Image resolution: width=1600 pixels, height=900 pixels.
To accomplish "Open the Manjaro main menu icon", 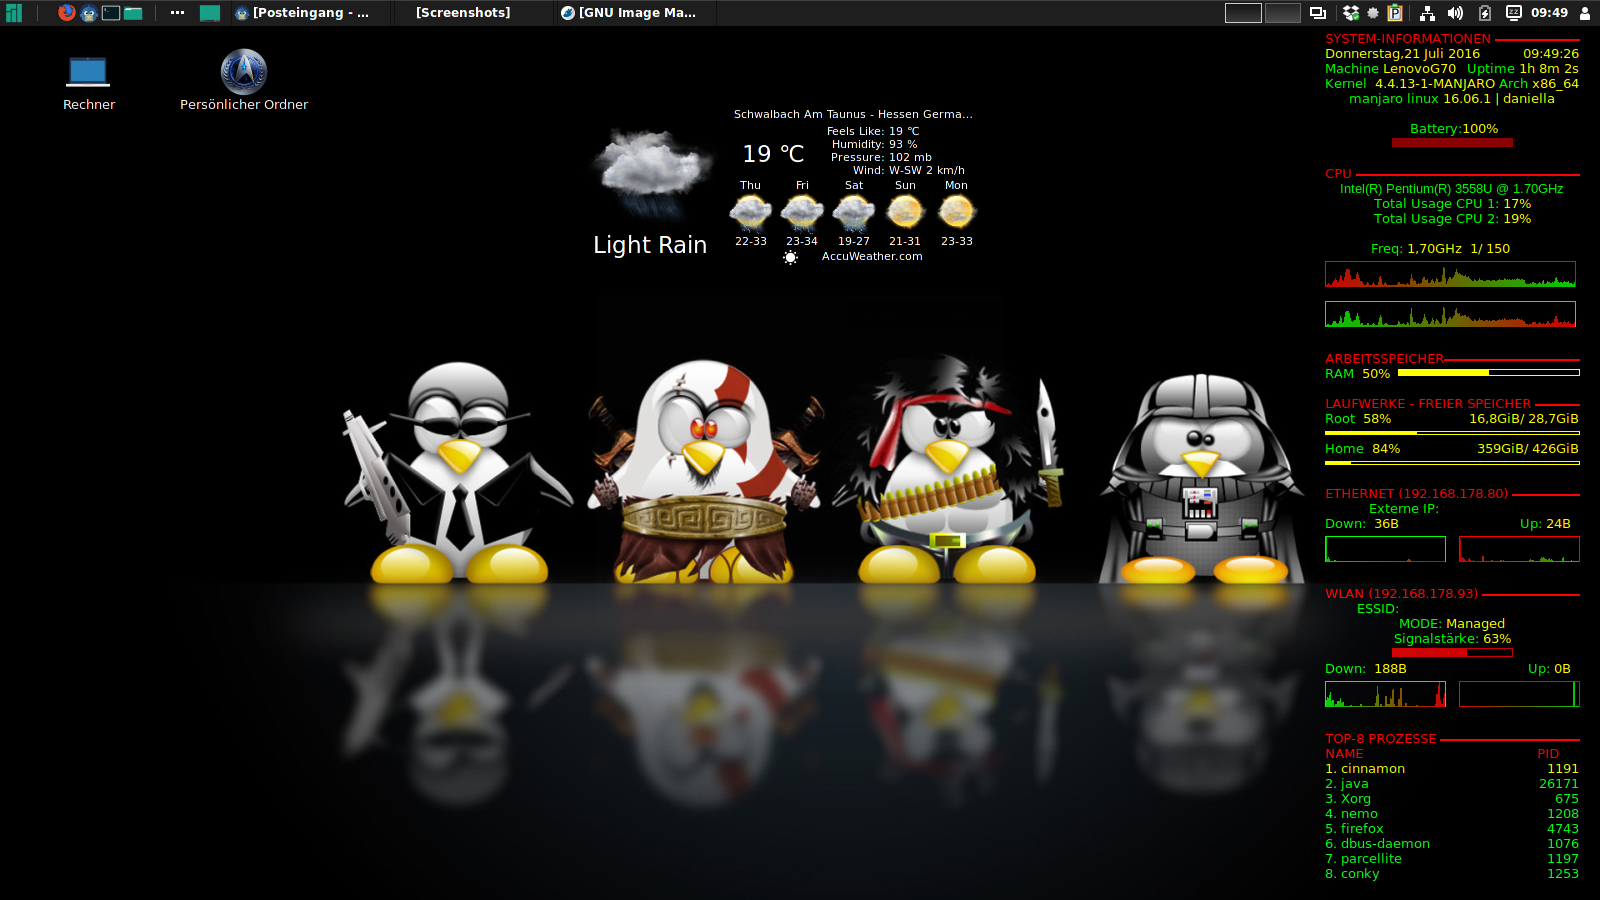I will (x=13, y=13).
